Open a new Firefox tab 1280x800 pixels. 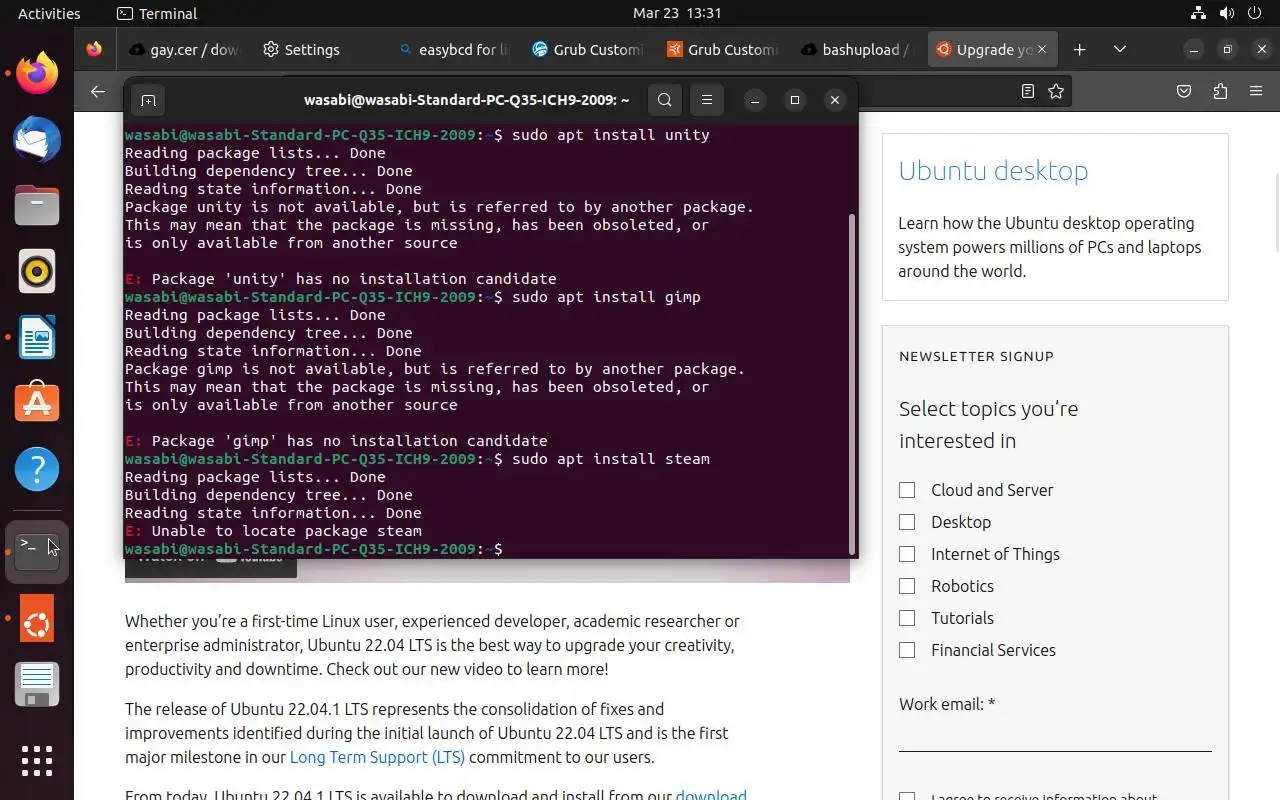(1080, 49)
